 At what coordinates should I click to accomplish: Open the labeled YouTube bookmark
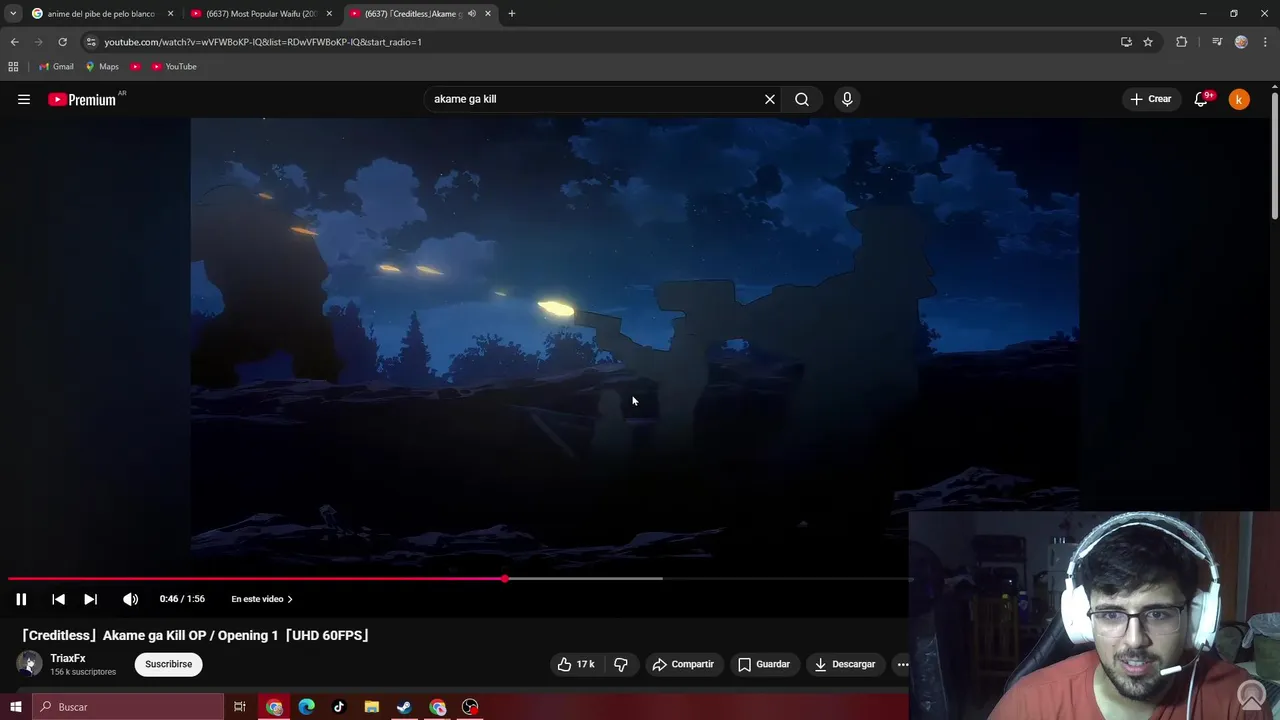174,67
